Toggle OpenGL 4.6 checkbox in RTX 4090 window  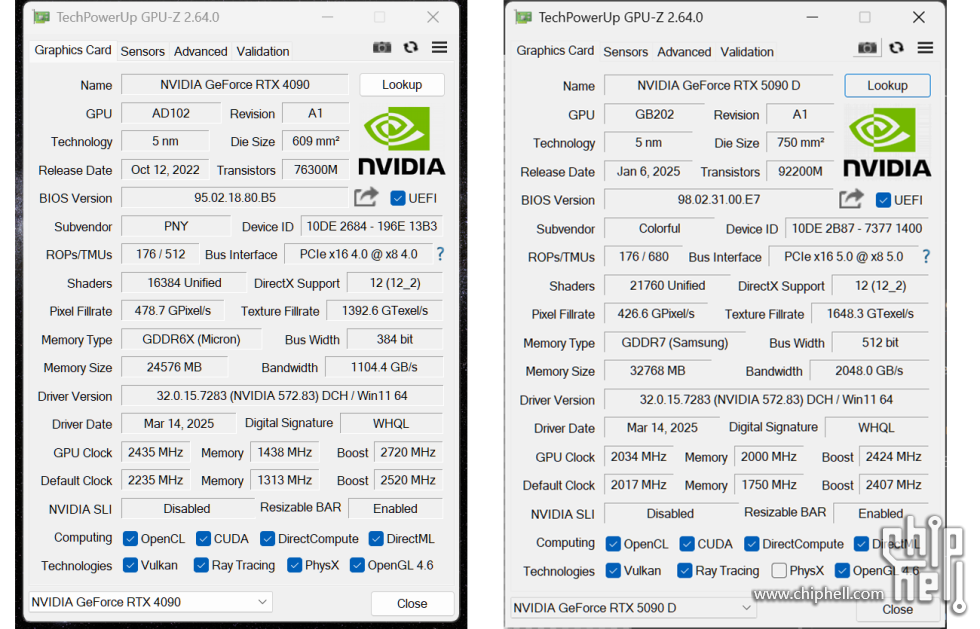[357, 565]
